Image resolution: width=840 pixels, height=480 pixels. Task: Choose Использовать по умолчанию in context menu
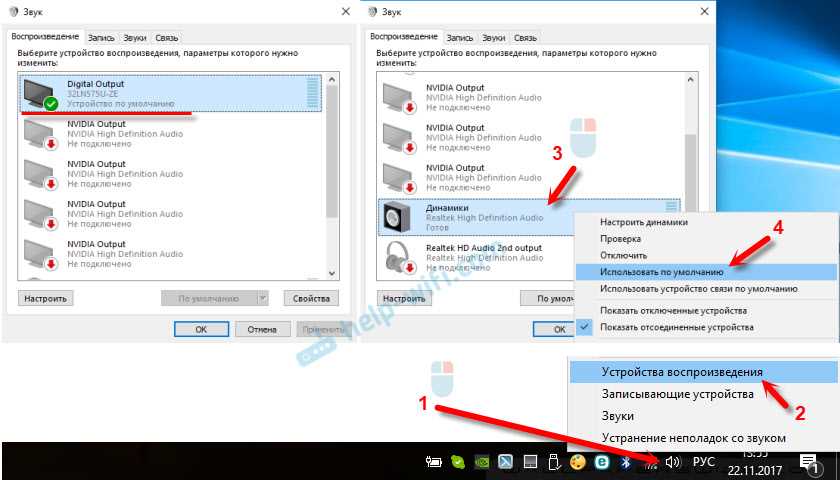pyautogui.click(x=662, y=272)
